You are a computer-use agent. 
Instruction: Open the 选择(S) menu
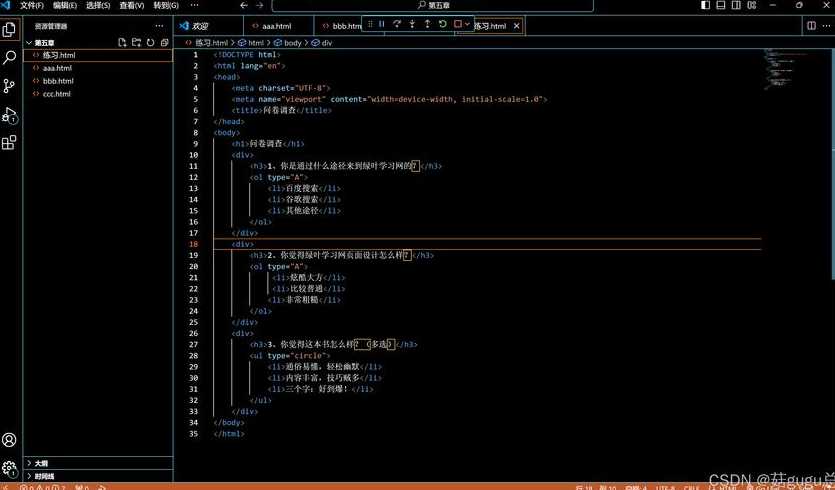point(98,5)
